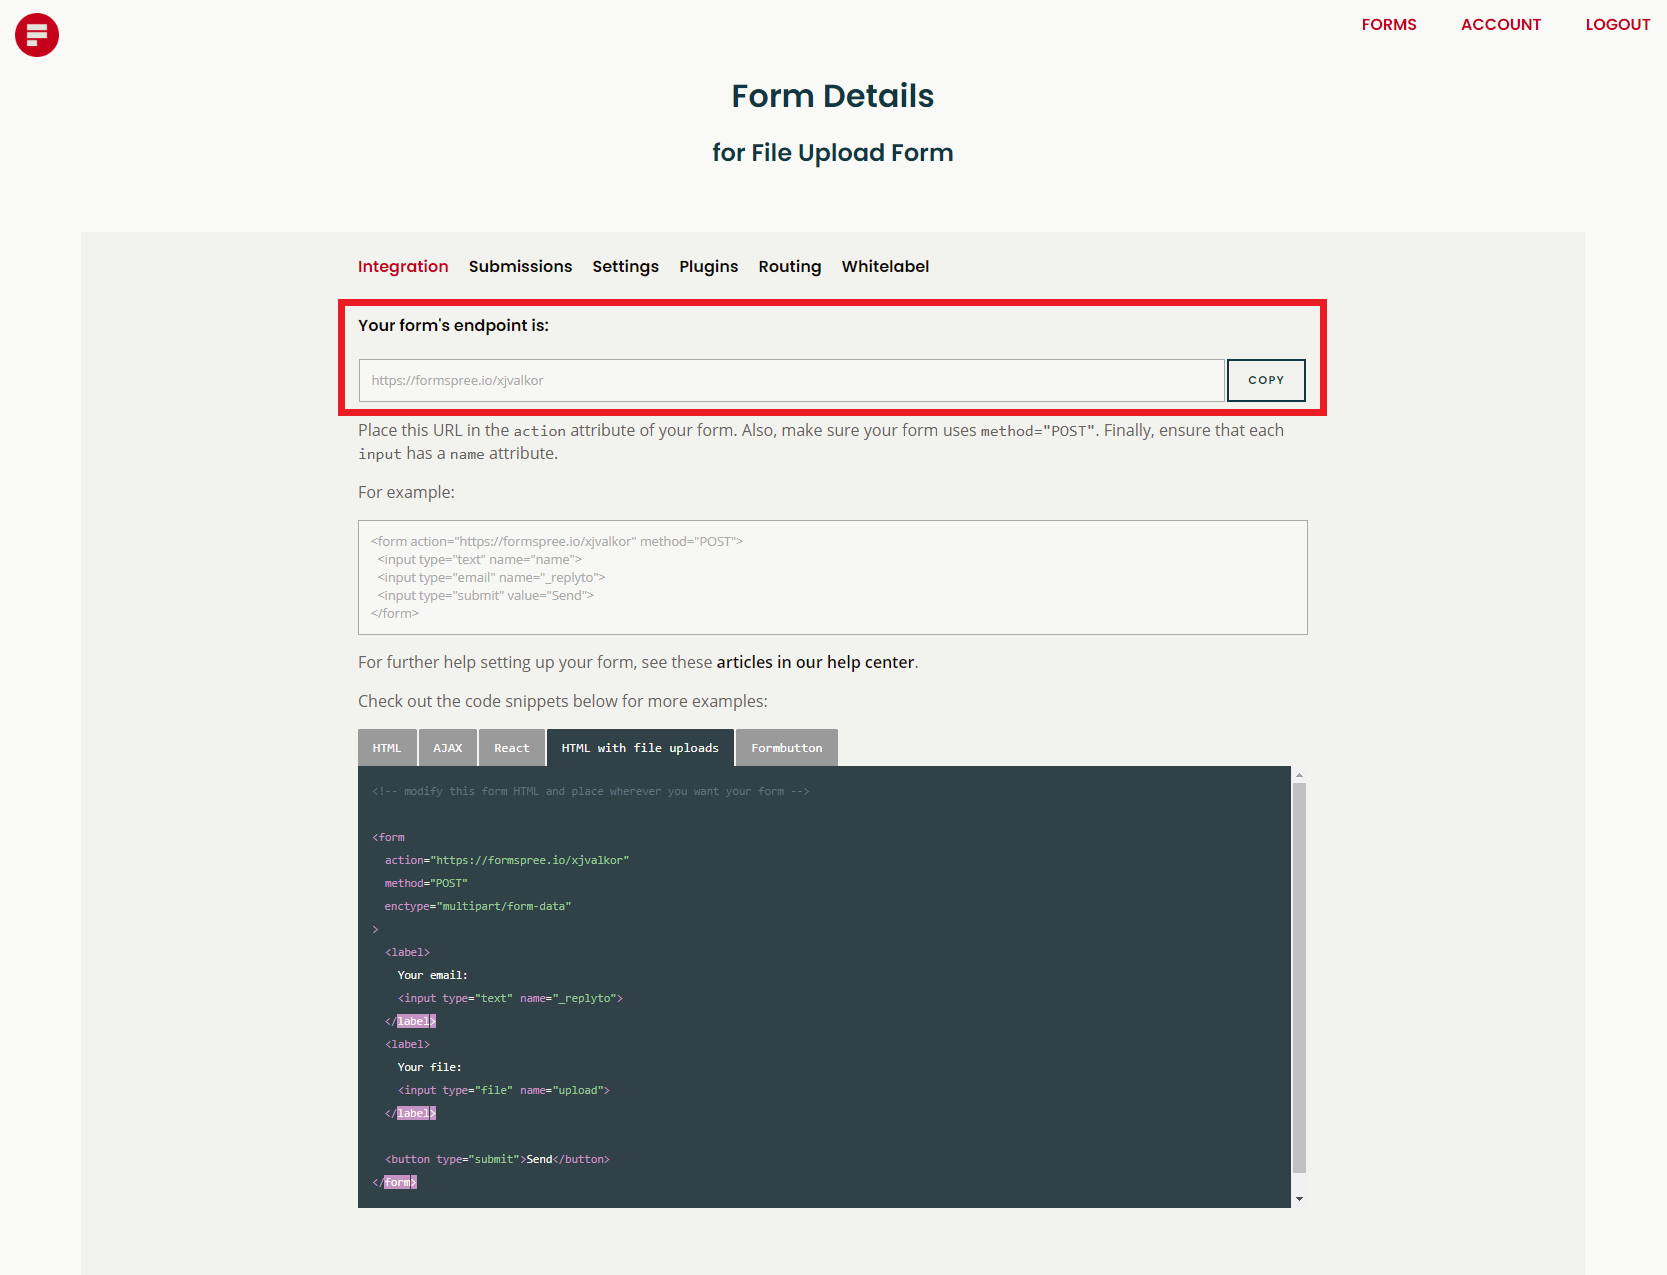Select the React snippet tab
The height and width of the screenshot is (1275, 1667).
click(511, 747)
